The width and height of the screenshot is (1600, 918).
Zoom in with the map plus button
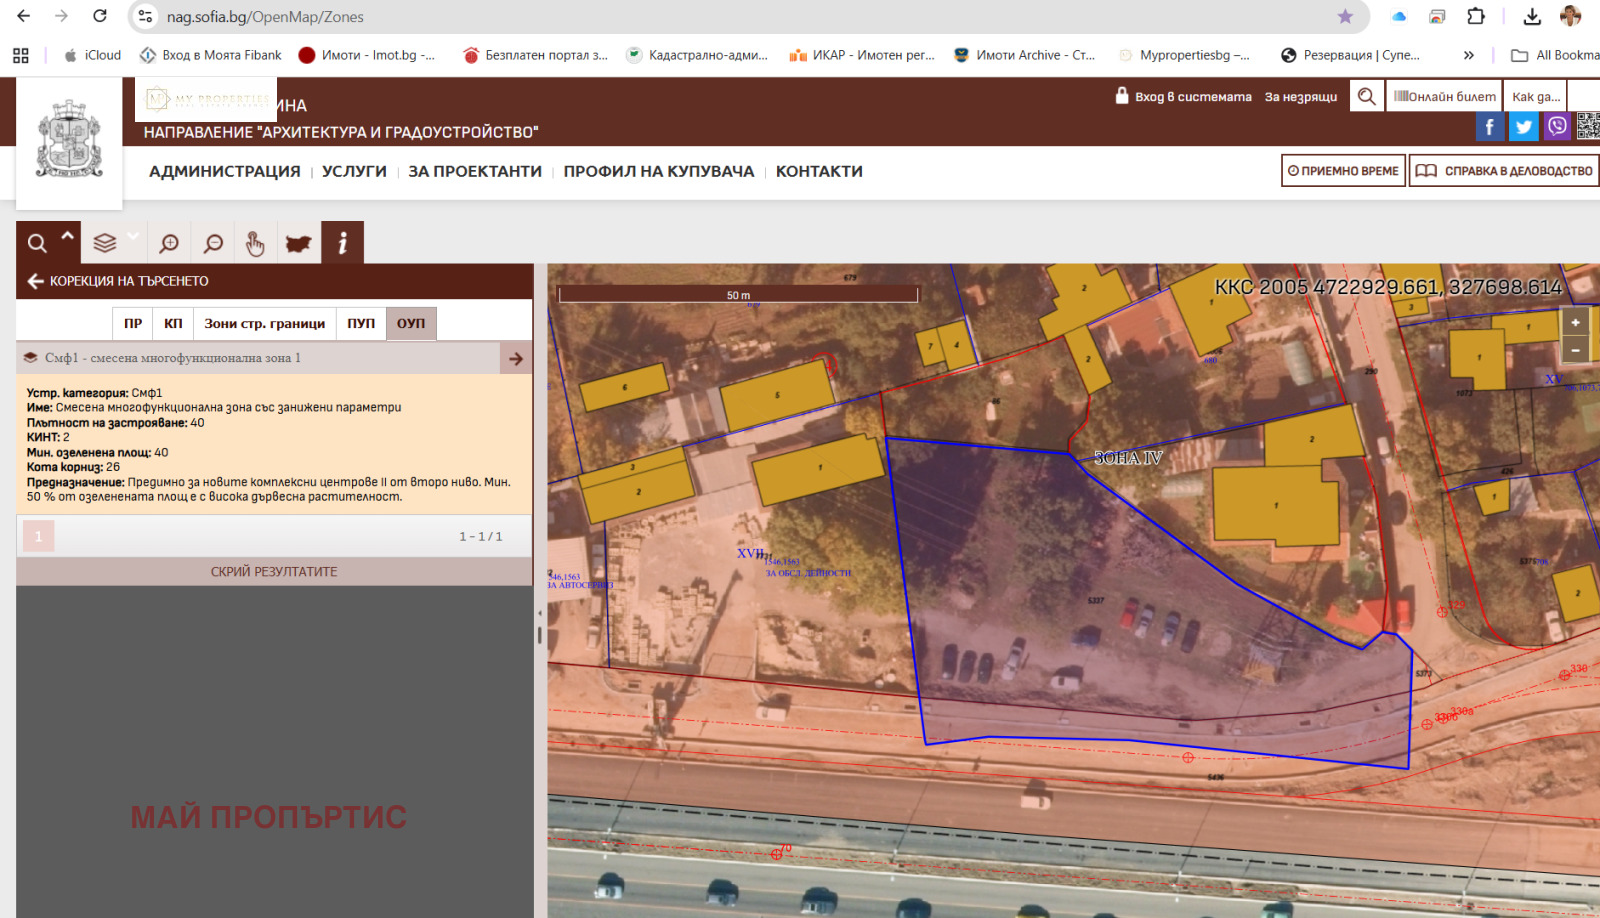tap(1575, 322)
